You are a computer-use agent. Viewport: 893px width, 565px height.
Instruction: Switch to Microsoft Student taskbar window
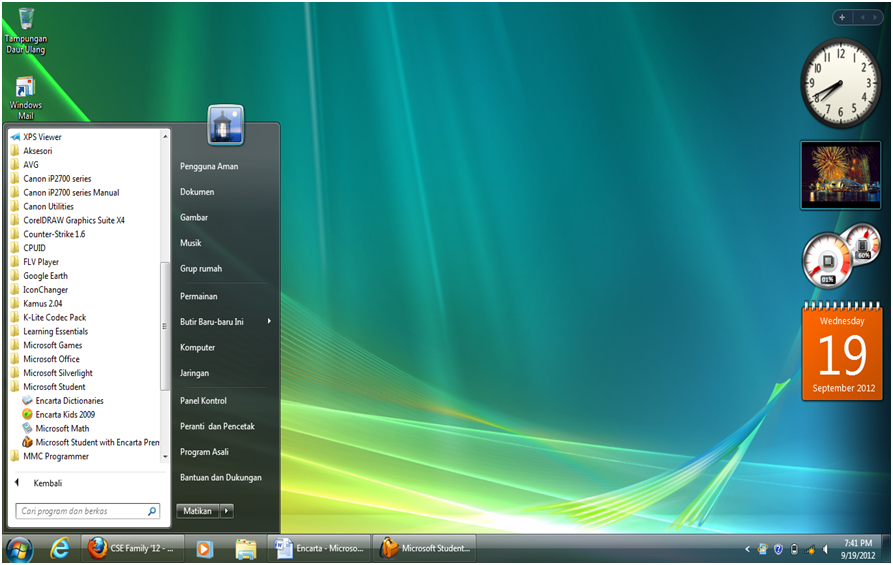425,548
